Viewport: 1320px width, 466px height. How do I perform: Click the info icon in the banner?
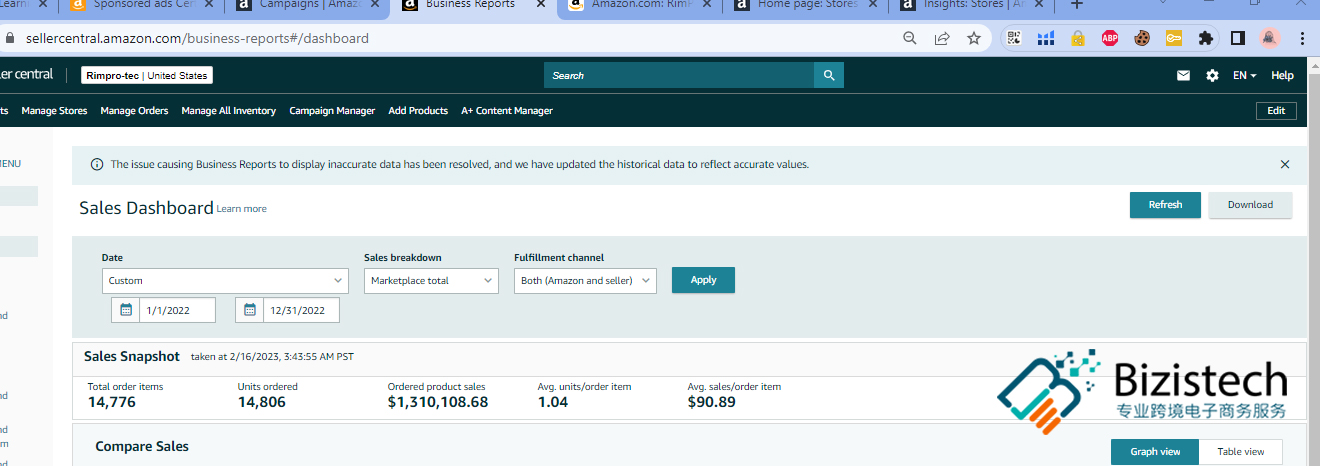click(x=97, y=164)
